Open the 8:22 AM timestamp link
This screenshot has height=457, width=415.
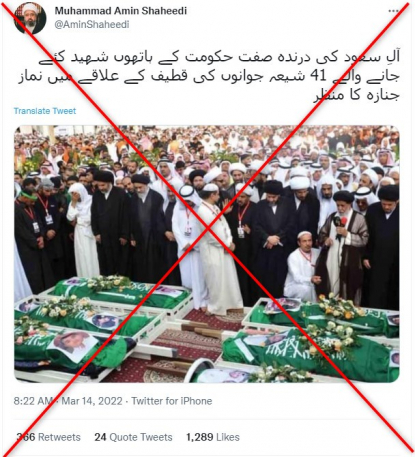tap(33, 401)
